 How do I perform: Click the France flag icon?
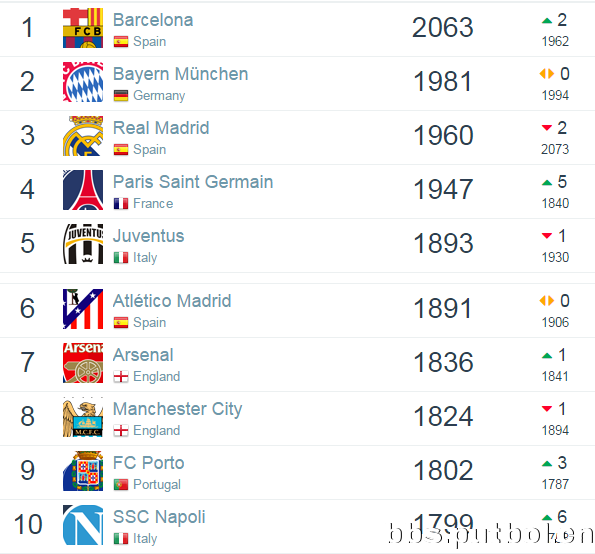(x=121, y=204)
